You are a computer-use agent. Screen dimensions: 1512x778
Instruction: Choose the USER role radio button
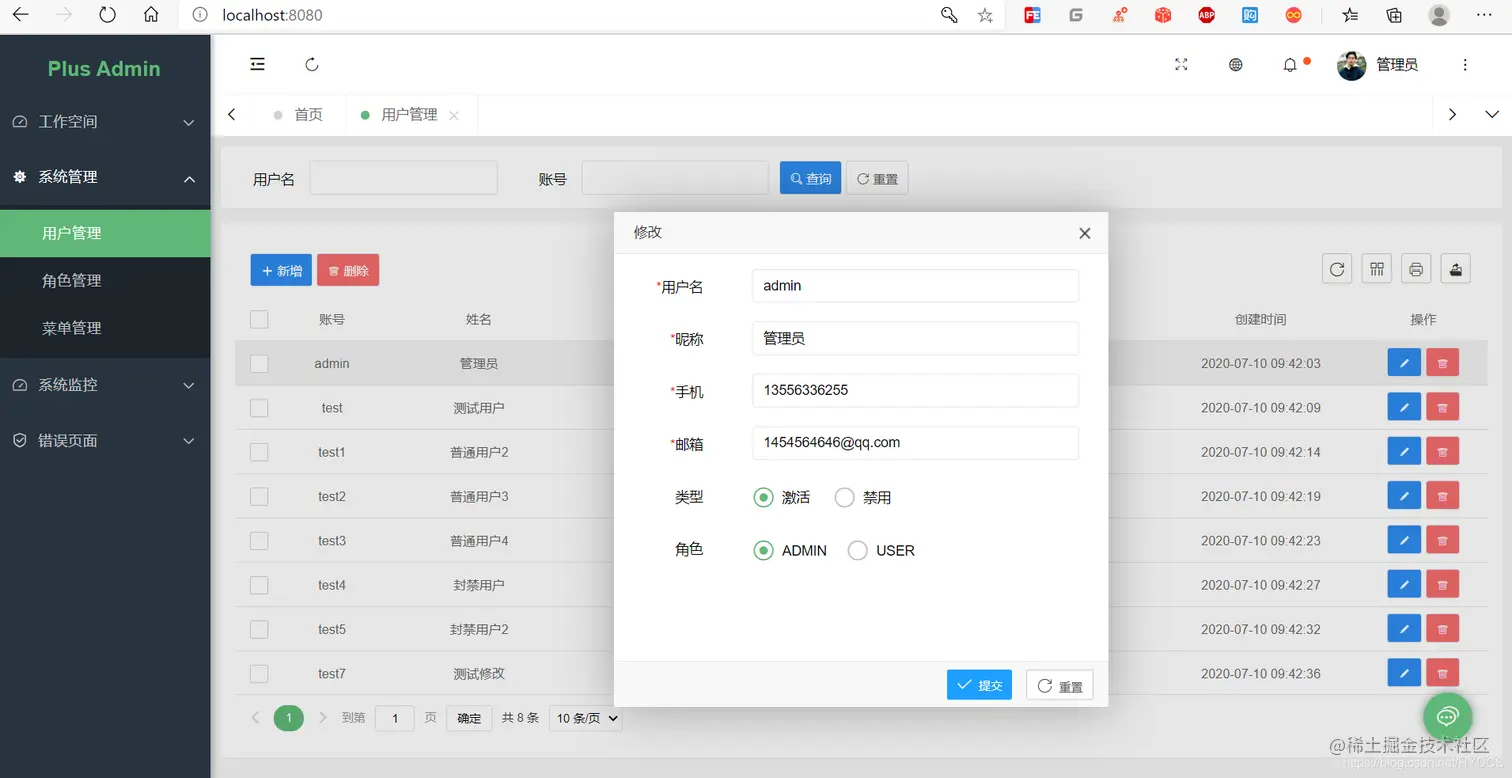coord(857,550)
